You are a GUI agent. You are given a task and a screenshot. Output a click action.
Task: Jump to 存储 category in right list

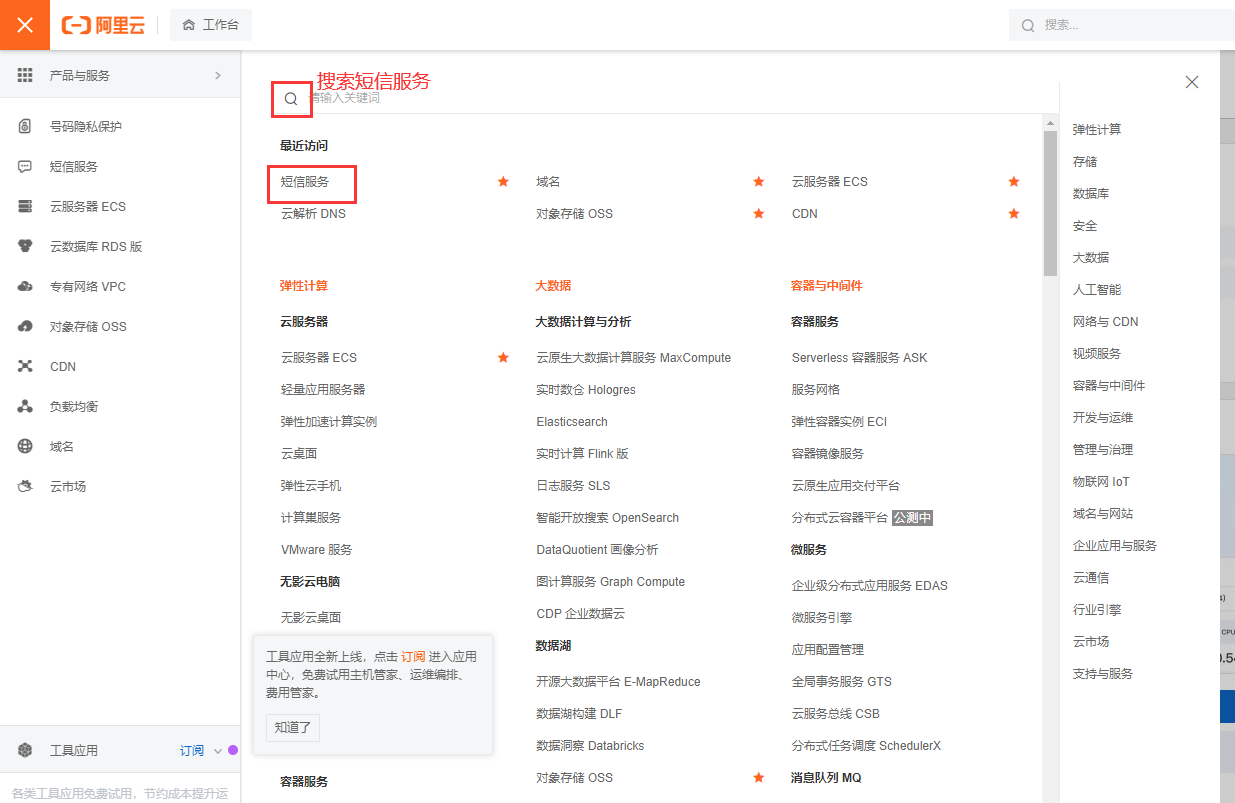click(1085, 162)
